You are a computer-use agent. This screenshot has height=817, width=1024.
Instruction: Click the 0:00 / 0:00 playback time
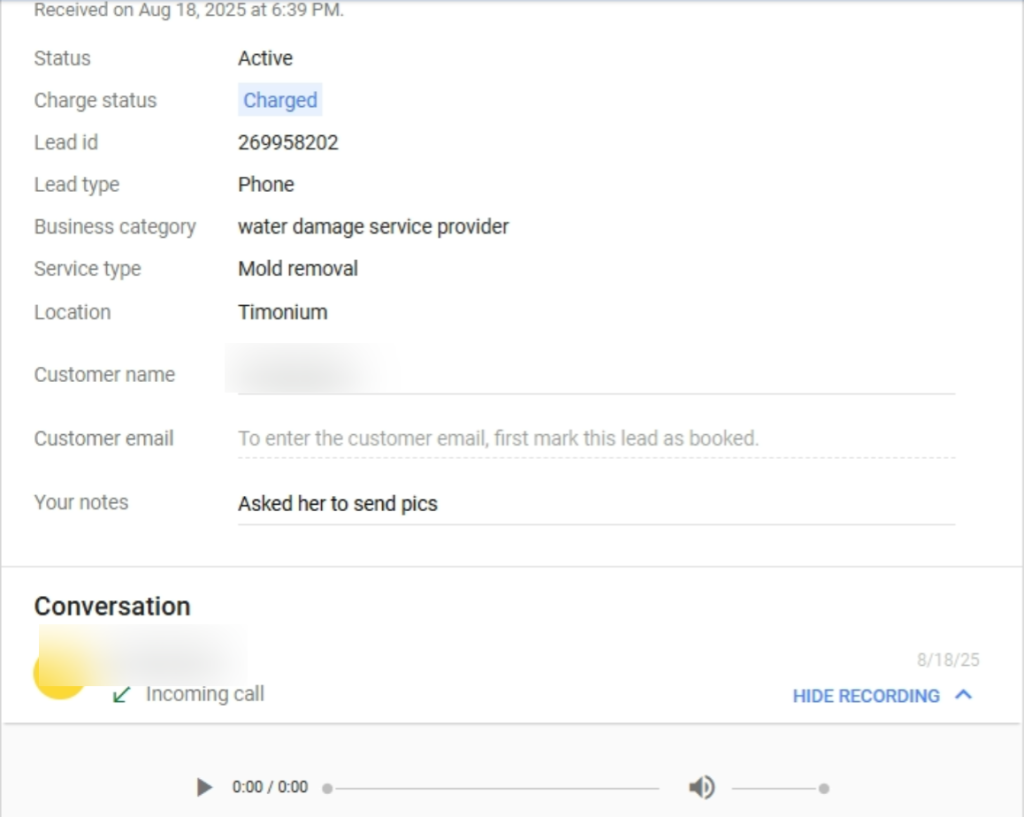270,787
